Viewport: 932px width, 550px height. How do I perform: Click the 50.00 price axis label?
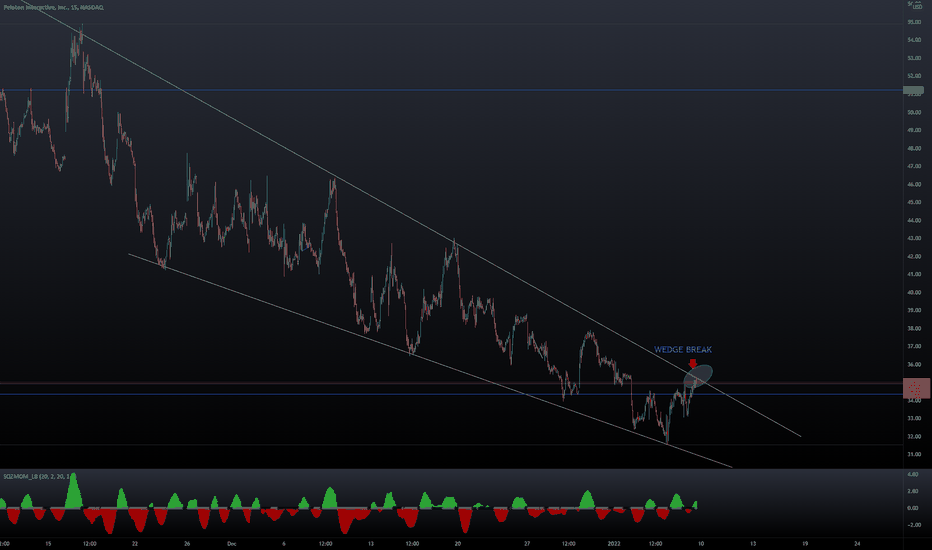click(x=914, y=112)
